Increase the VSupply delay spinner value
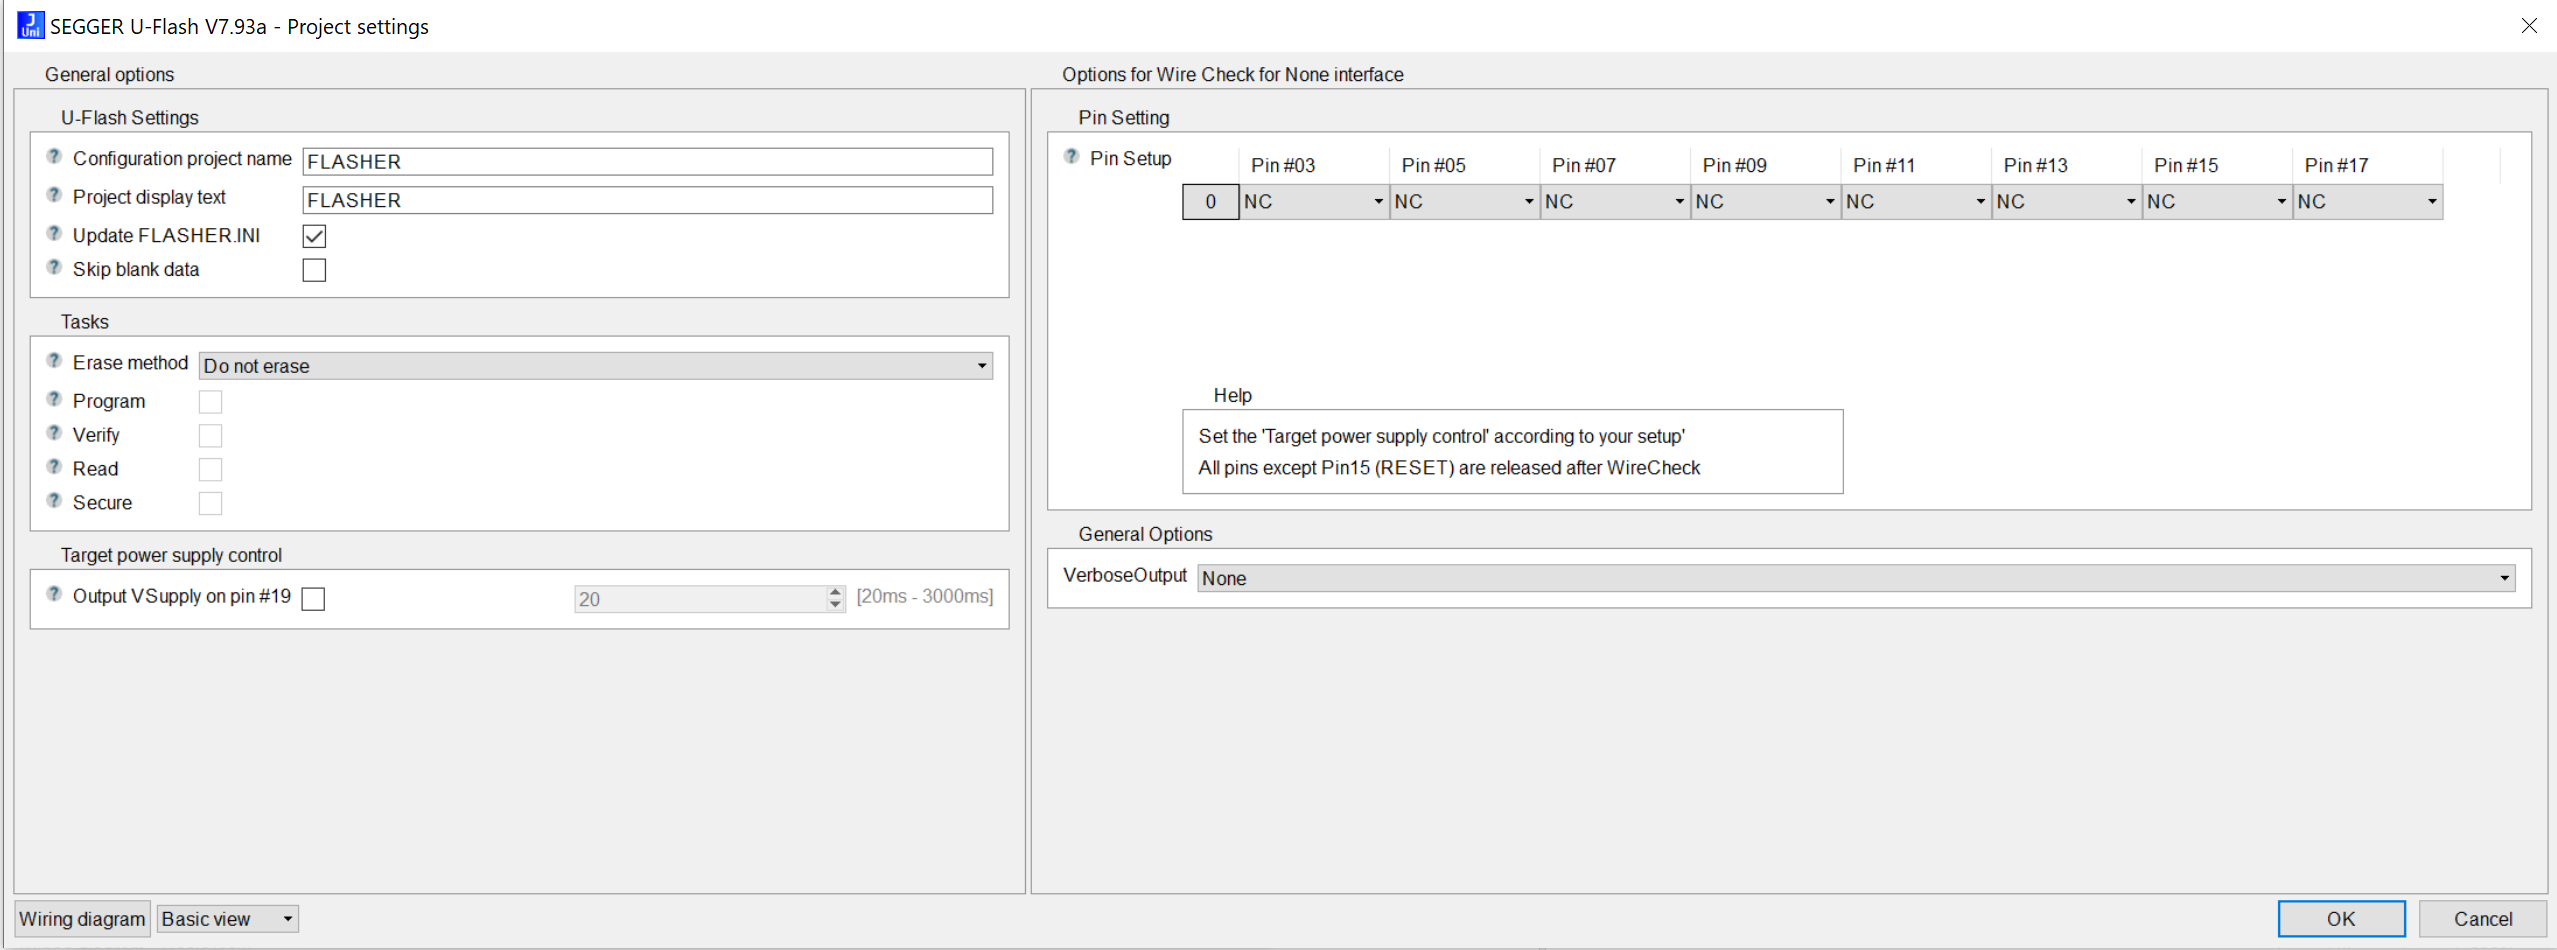This screenshot has width=2557, height=950. click(835, 592)
